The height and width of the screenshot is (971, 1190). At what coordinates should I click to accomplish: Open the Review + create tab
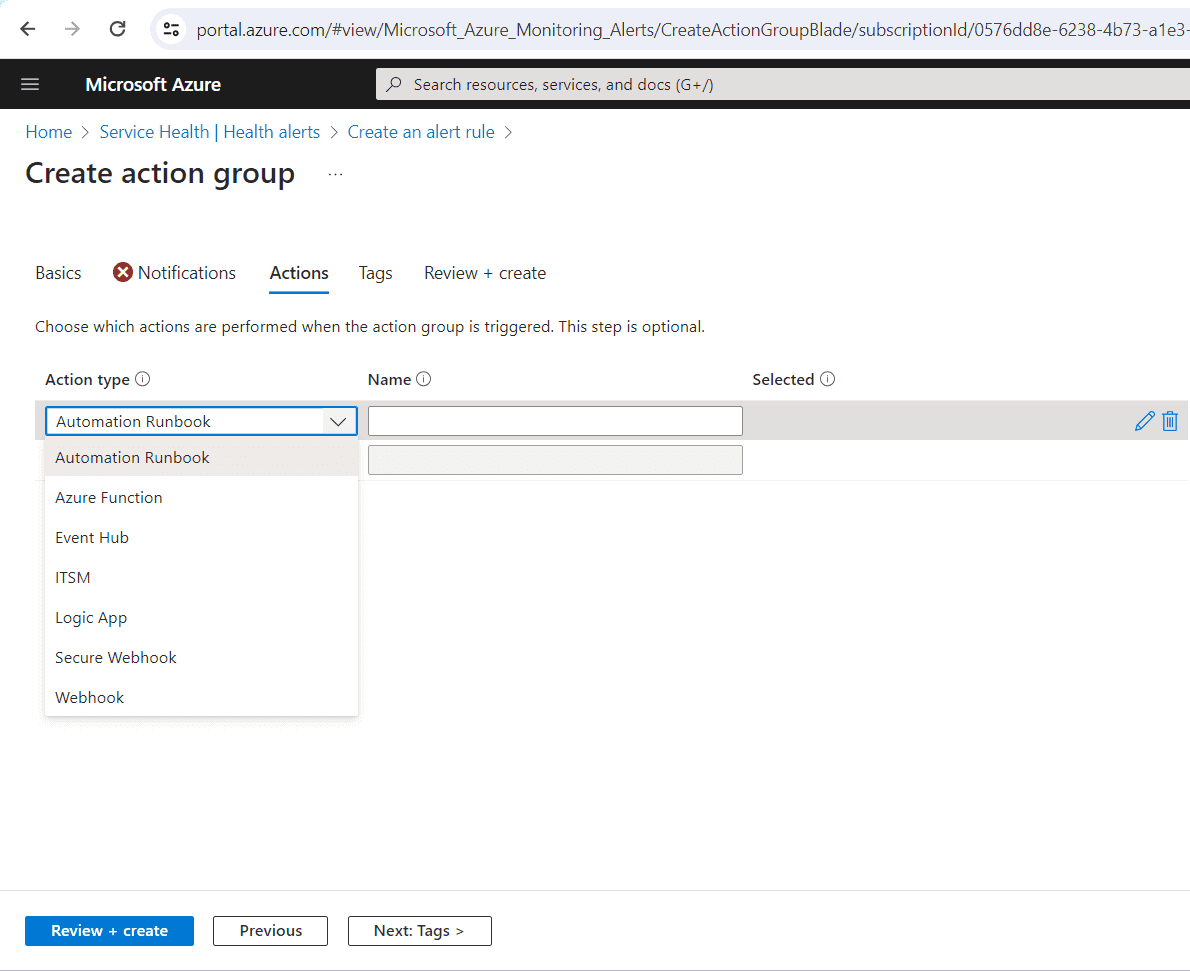click(x=485, y=273)
